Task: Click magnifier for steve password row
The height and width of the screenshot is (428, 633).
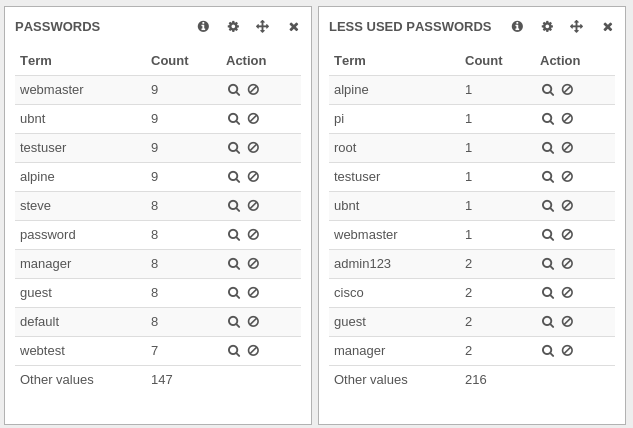Action: pos(234,206)
